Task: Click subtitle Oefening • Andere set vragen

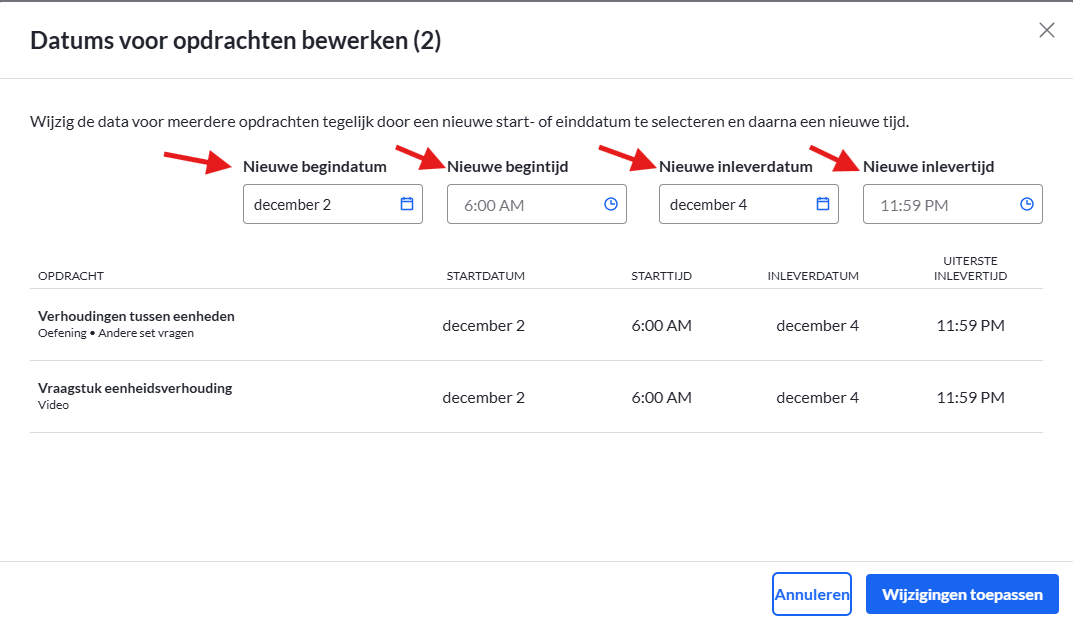Action: tap(116, 333)
